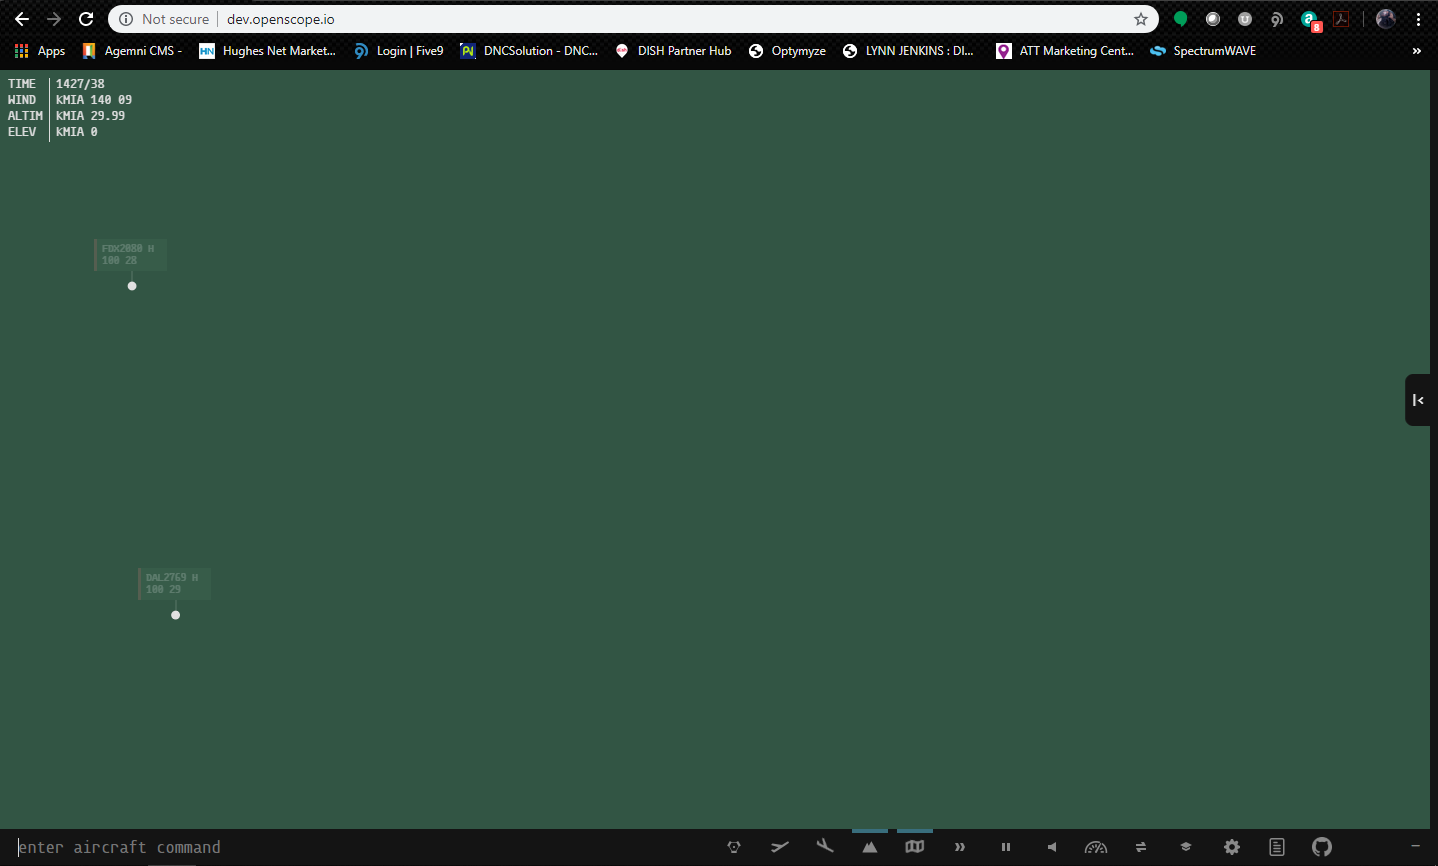Open the DISH Partner Hub bookmark
The image size is (1438, 866).
tap(673, 51)
